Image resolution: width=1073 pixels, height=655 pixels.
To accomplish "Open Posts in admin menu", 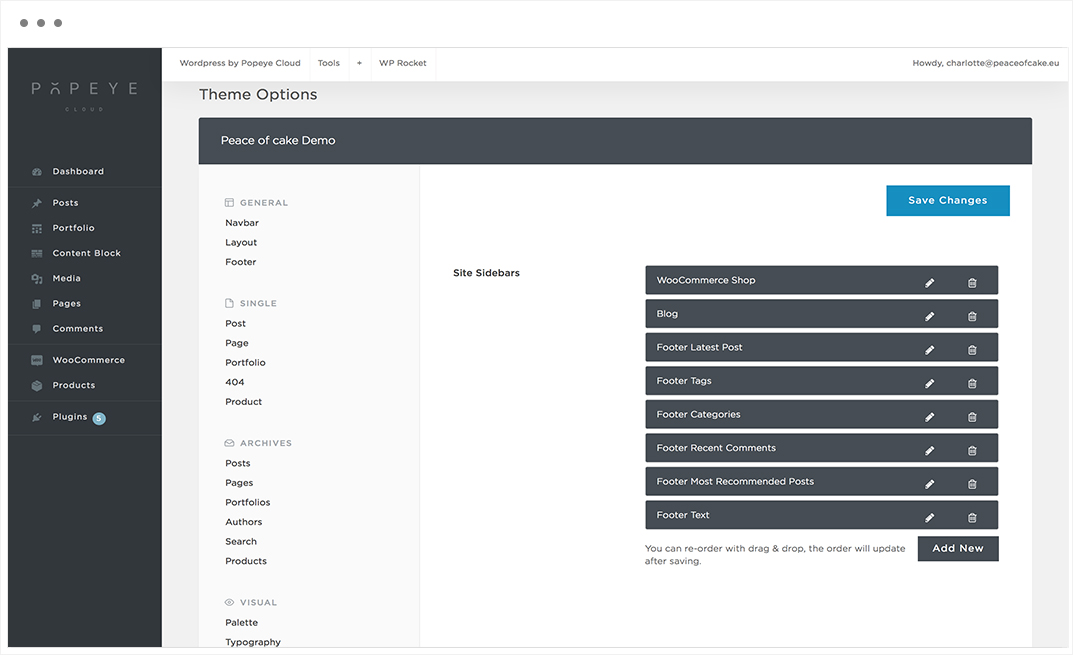I will tap(66, 203).
